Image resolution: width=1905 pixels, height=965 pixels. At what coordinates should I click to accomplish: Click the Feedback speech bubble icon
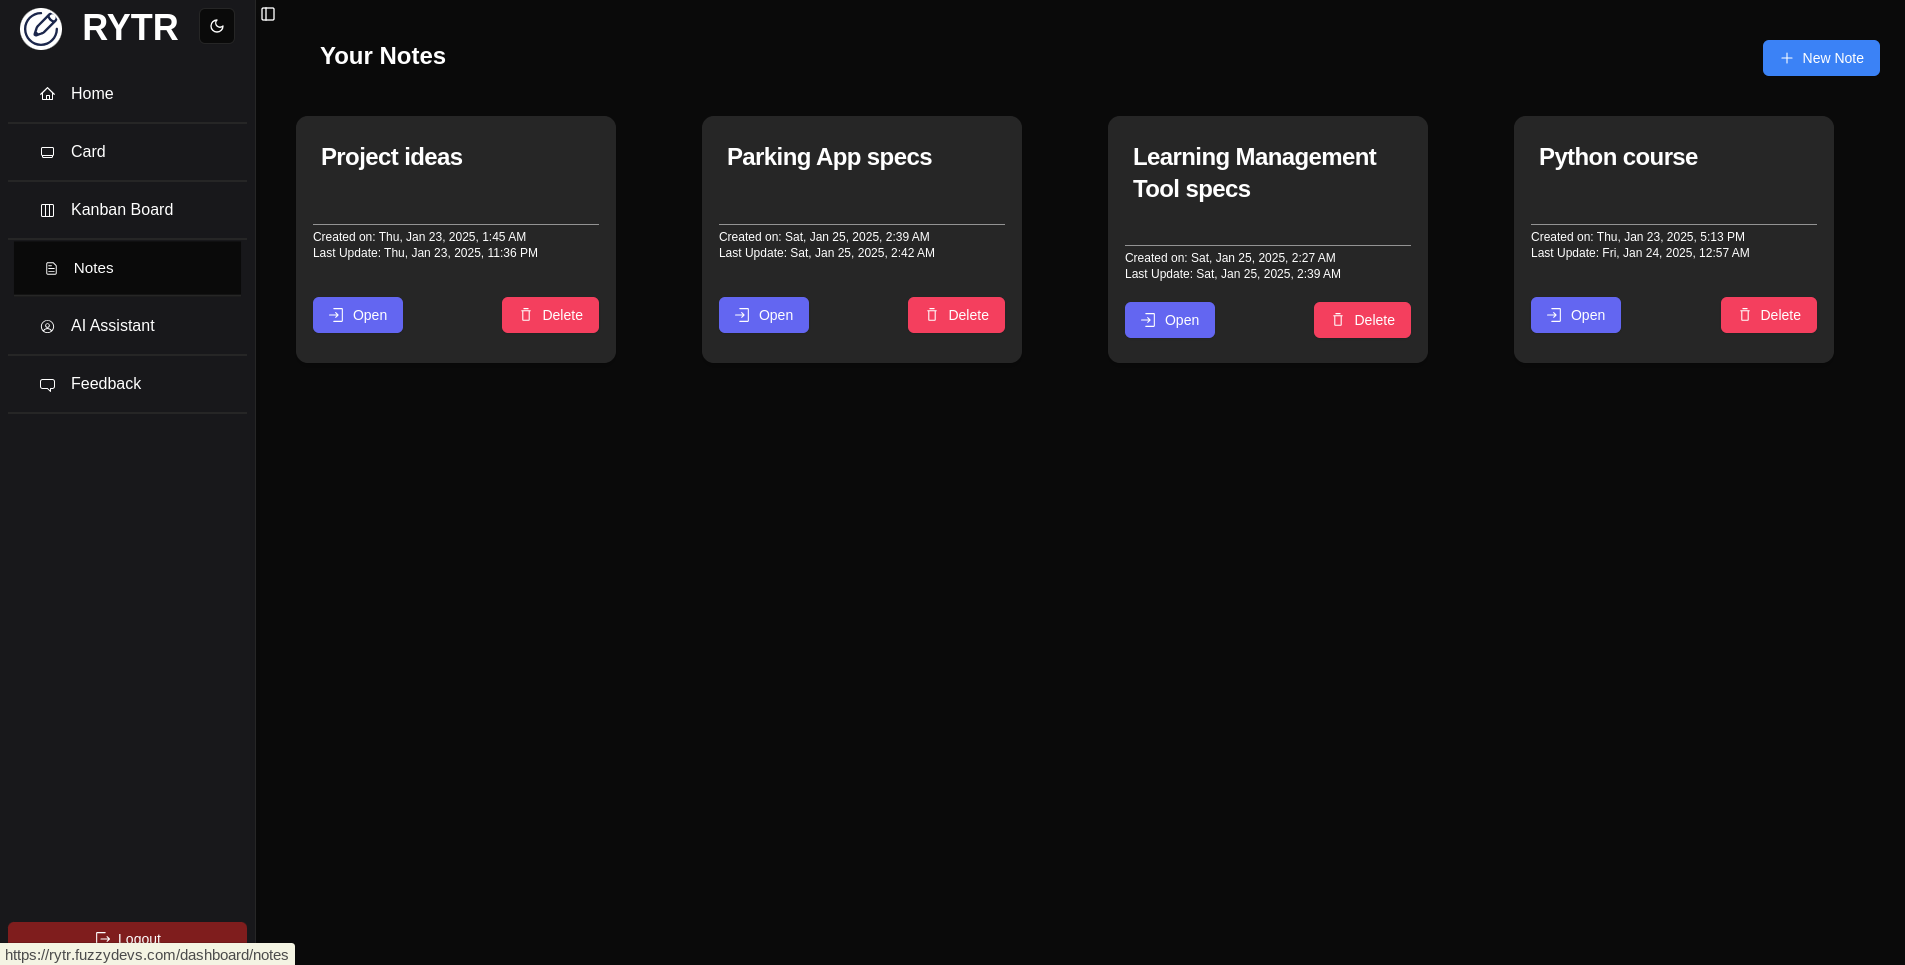tap(47, 384)
